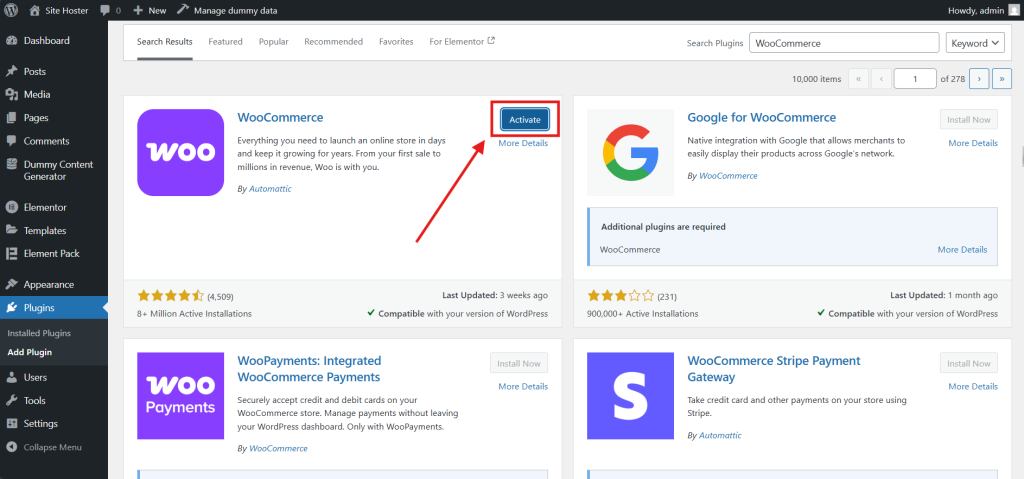Viewport: 1024px width, 479px height.
Task: Open Comments in sidebar
Action: point(46,141)
